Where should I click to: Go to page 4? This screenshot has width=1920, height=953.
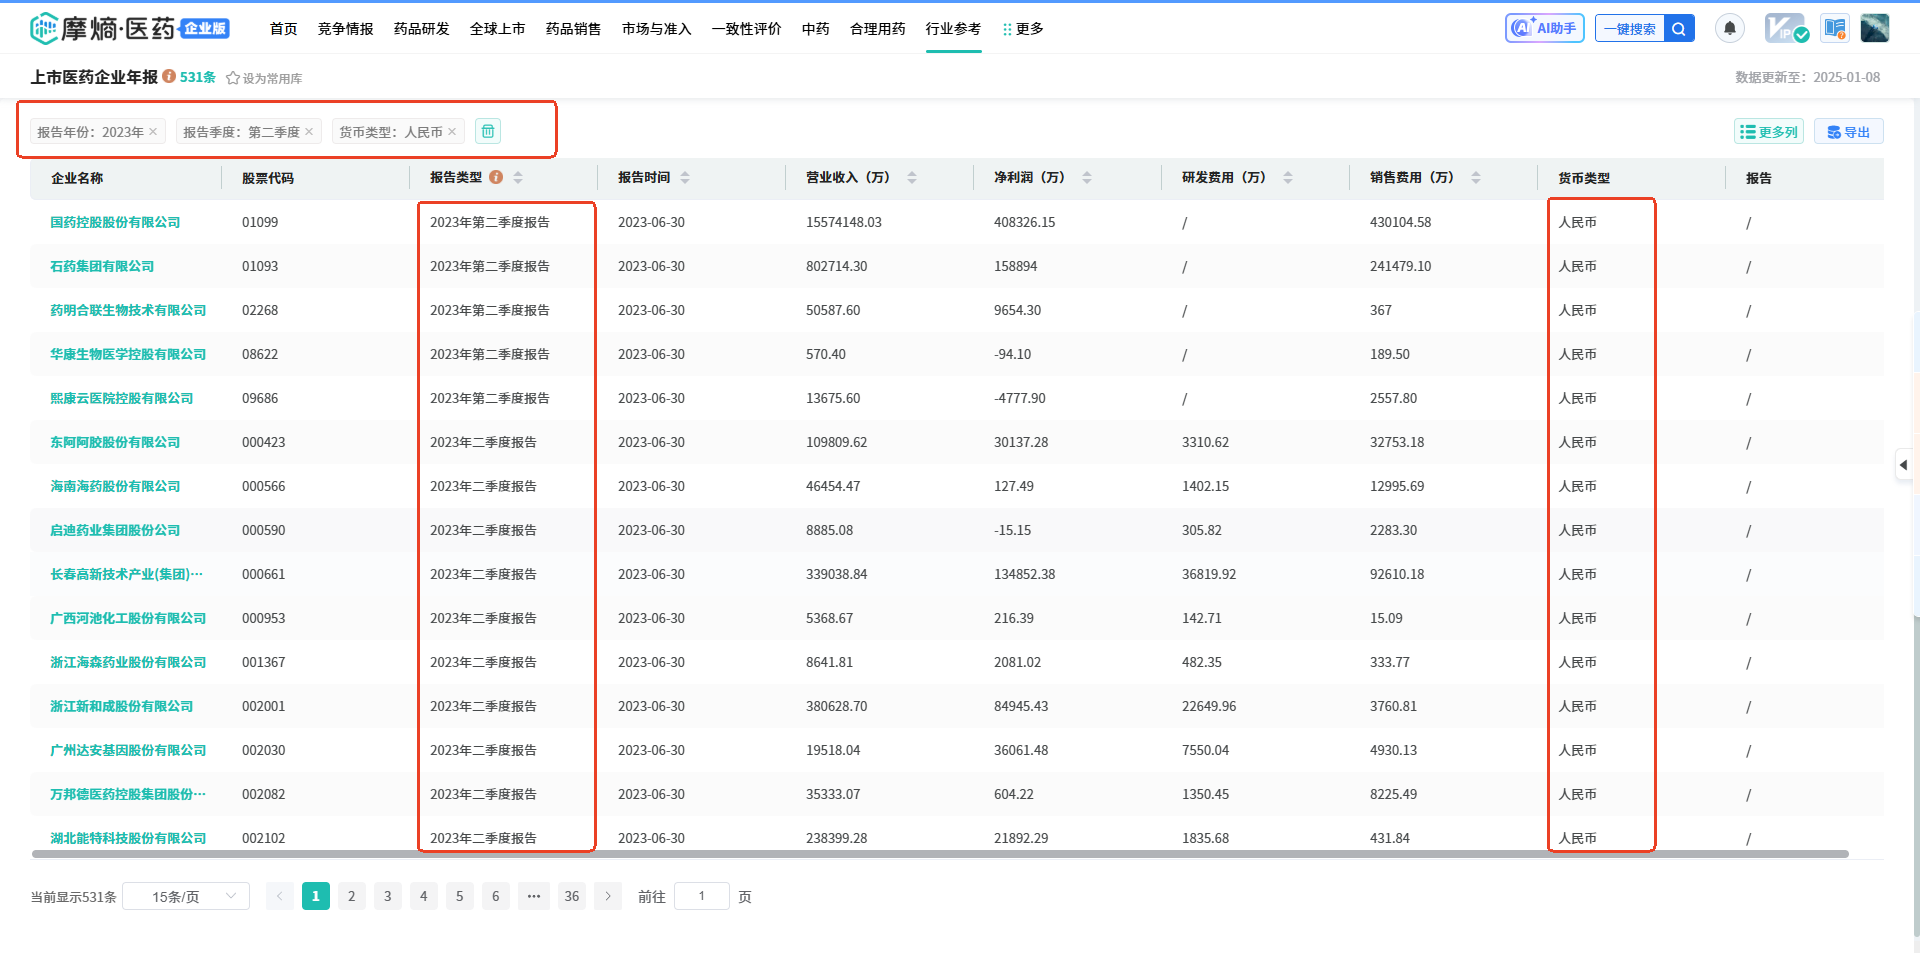[x=424, y=896]
